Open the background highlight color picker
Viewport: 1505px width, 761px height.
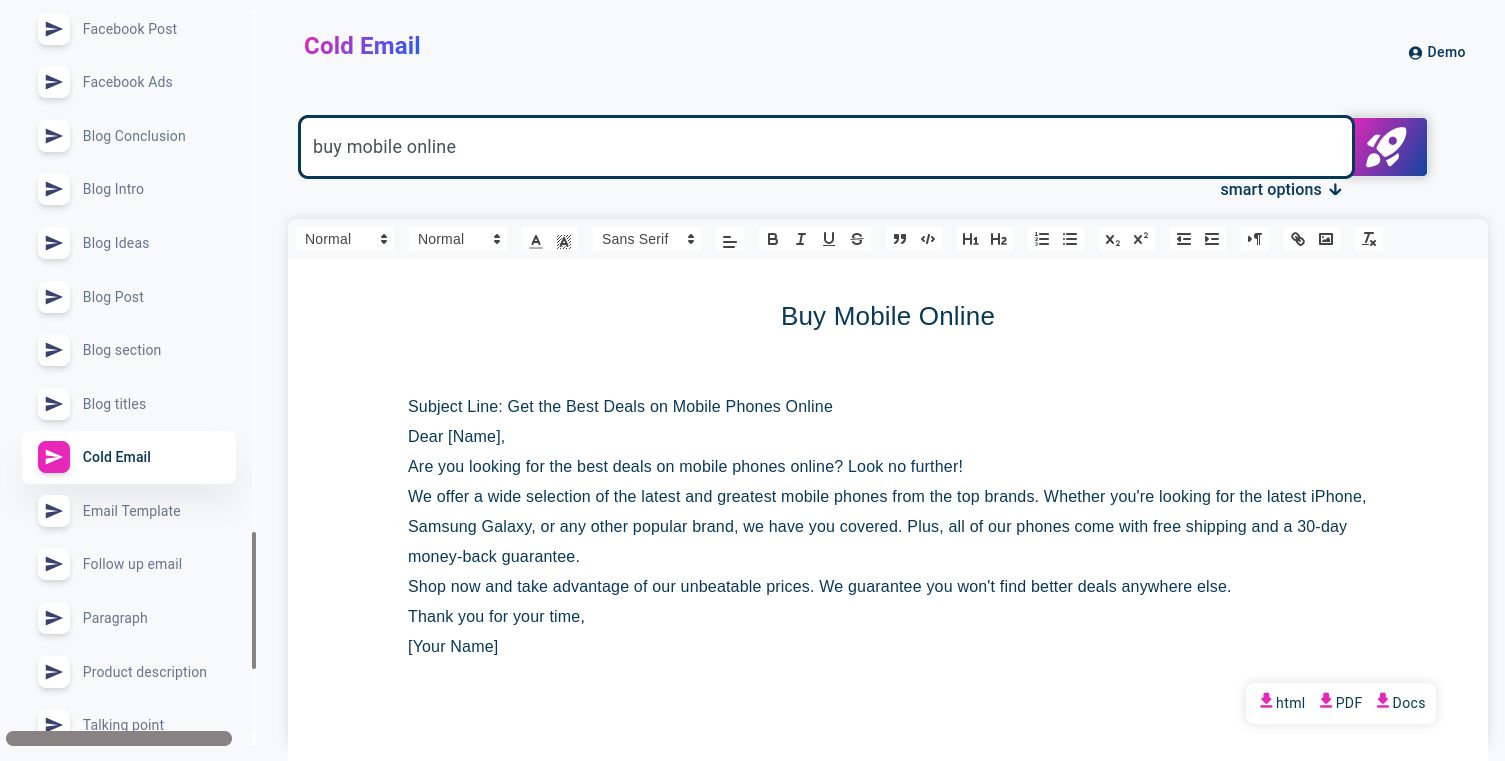(564, 240)
